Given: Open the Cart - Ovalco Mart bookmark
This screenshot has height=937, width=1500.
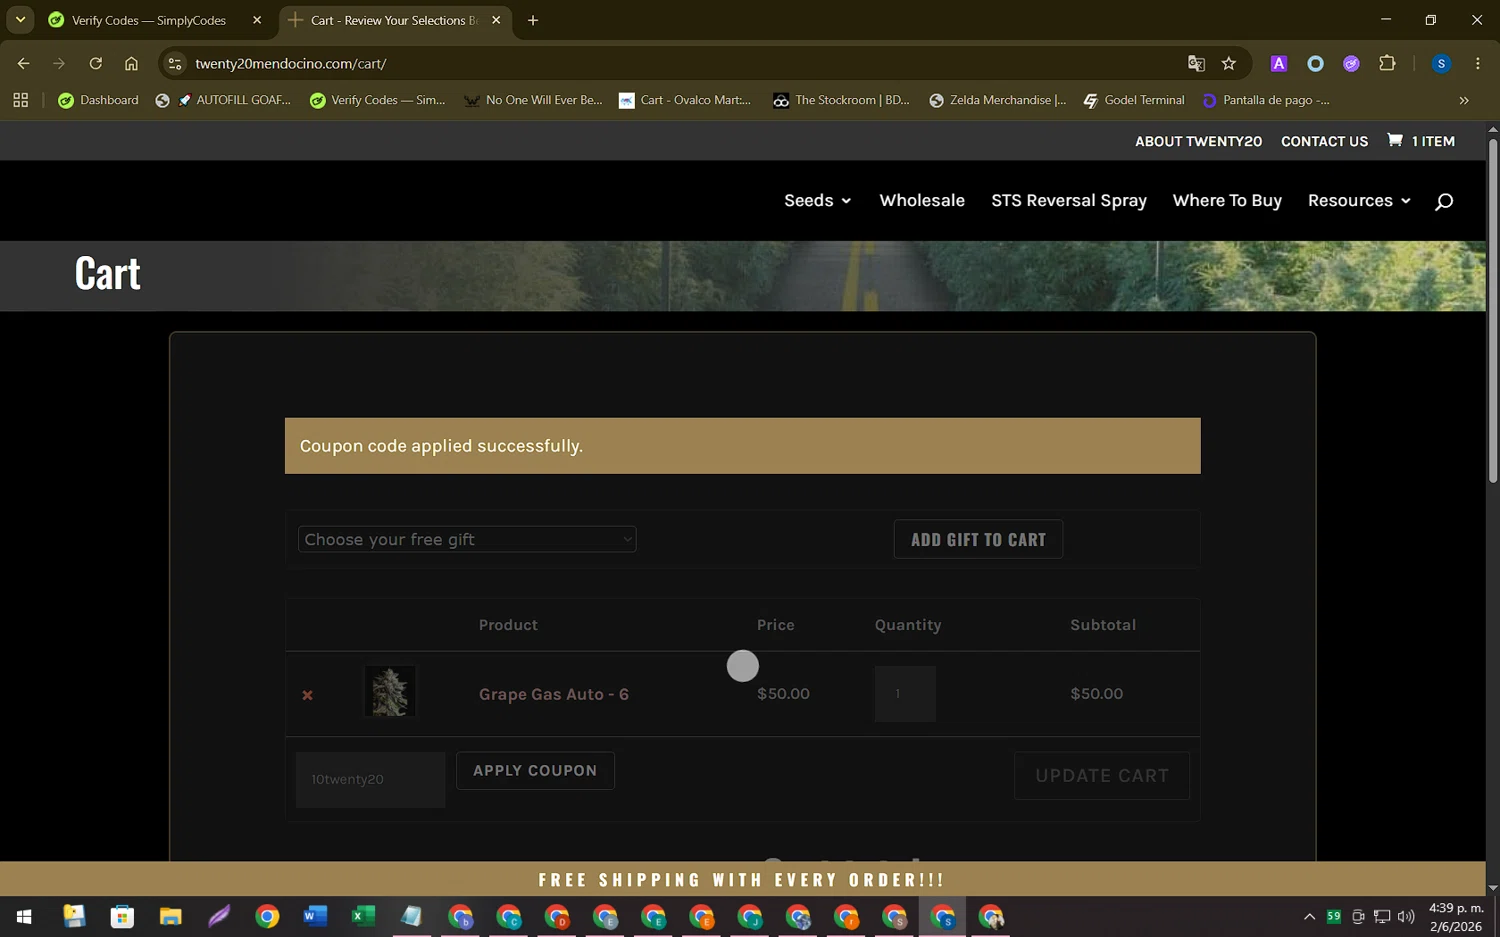Looking at the screenshot, I should (x=685, y=100).
